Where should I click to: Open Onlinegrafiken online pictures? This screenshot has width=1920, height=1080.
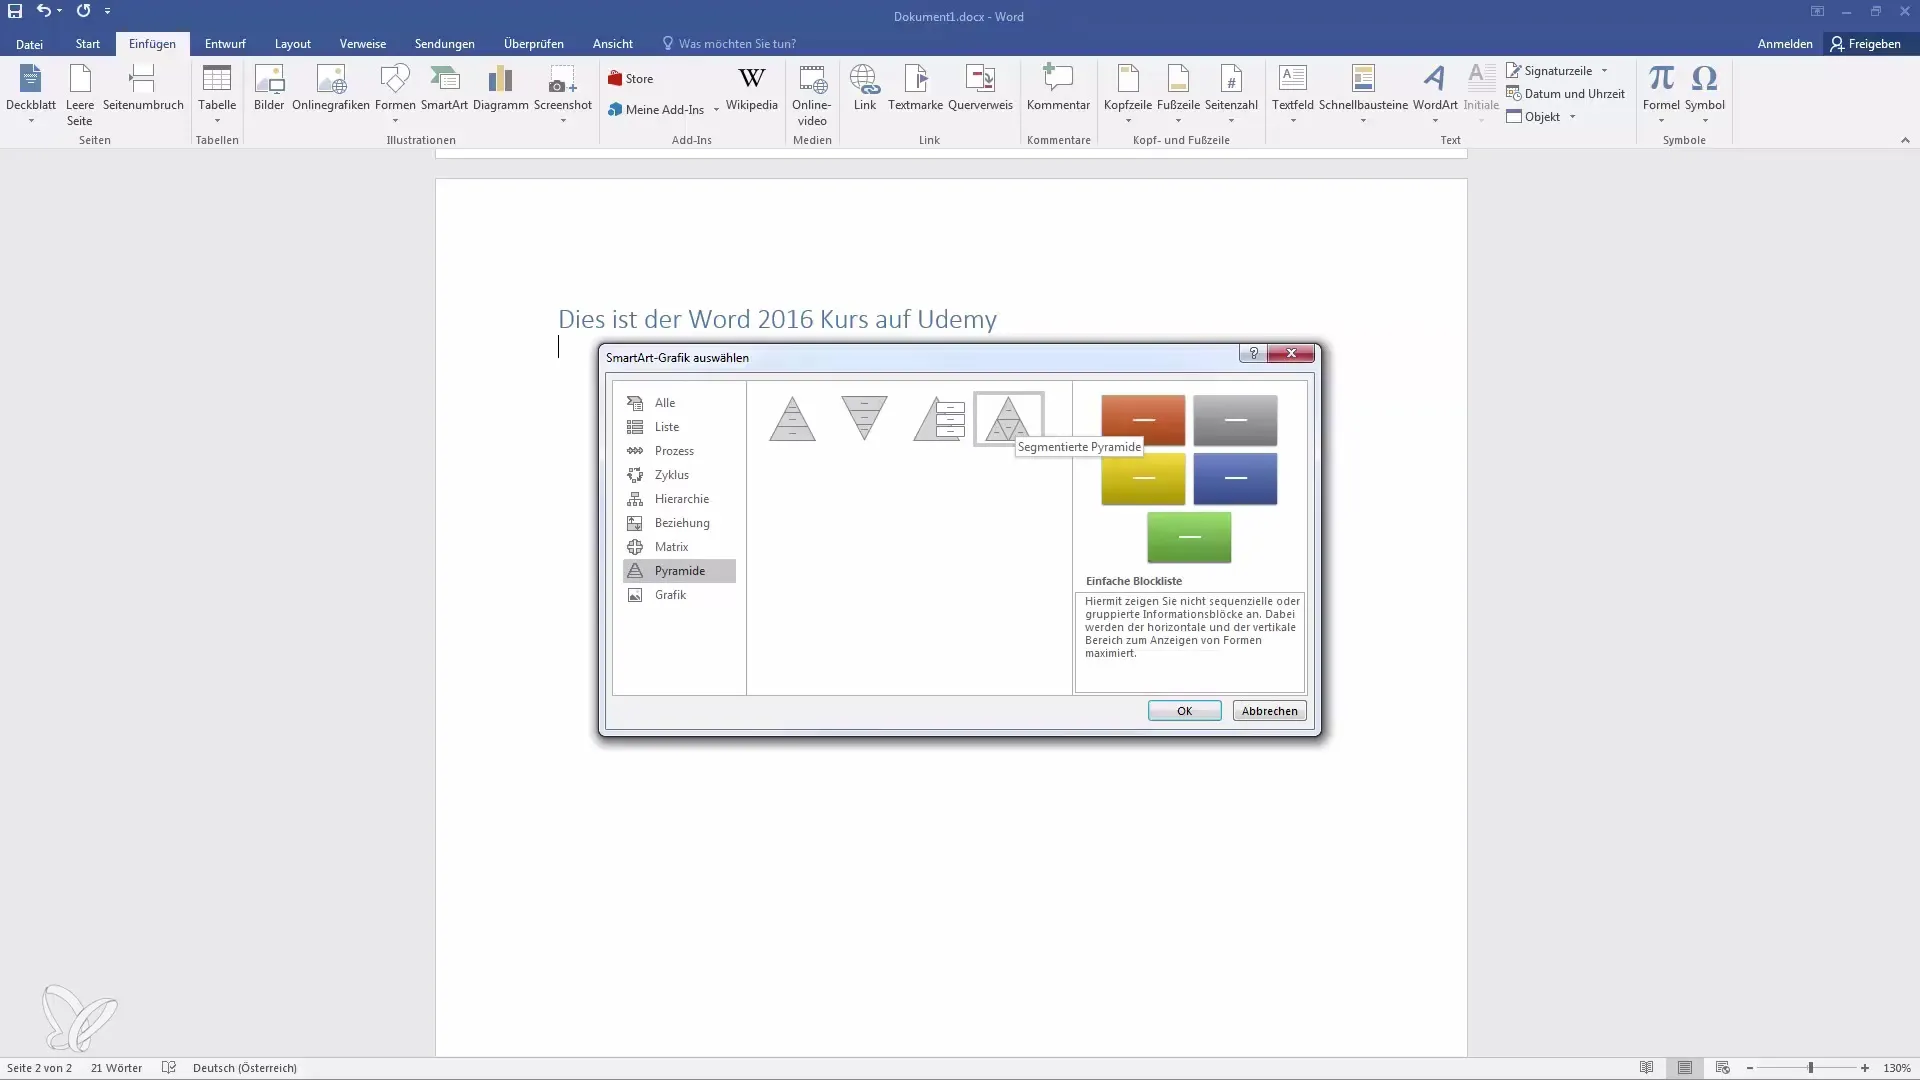point(331,88)
